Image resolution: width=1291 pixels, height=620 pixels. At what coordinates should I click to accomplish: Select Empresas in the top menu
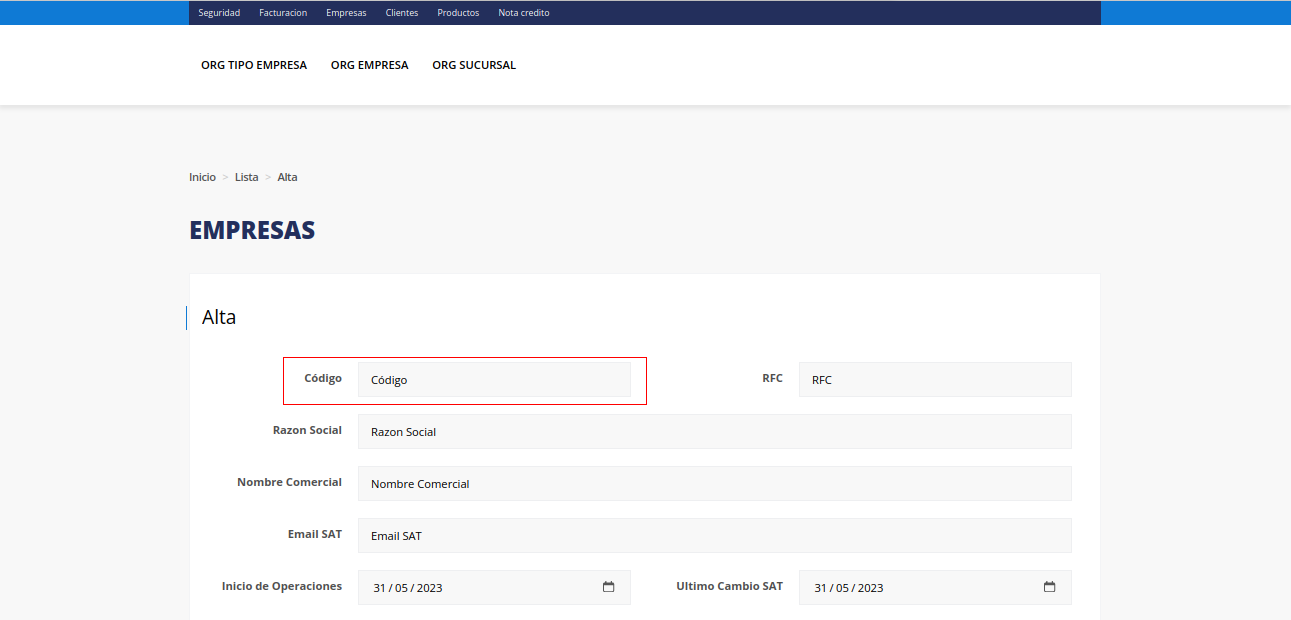click(x=346, y=13)
